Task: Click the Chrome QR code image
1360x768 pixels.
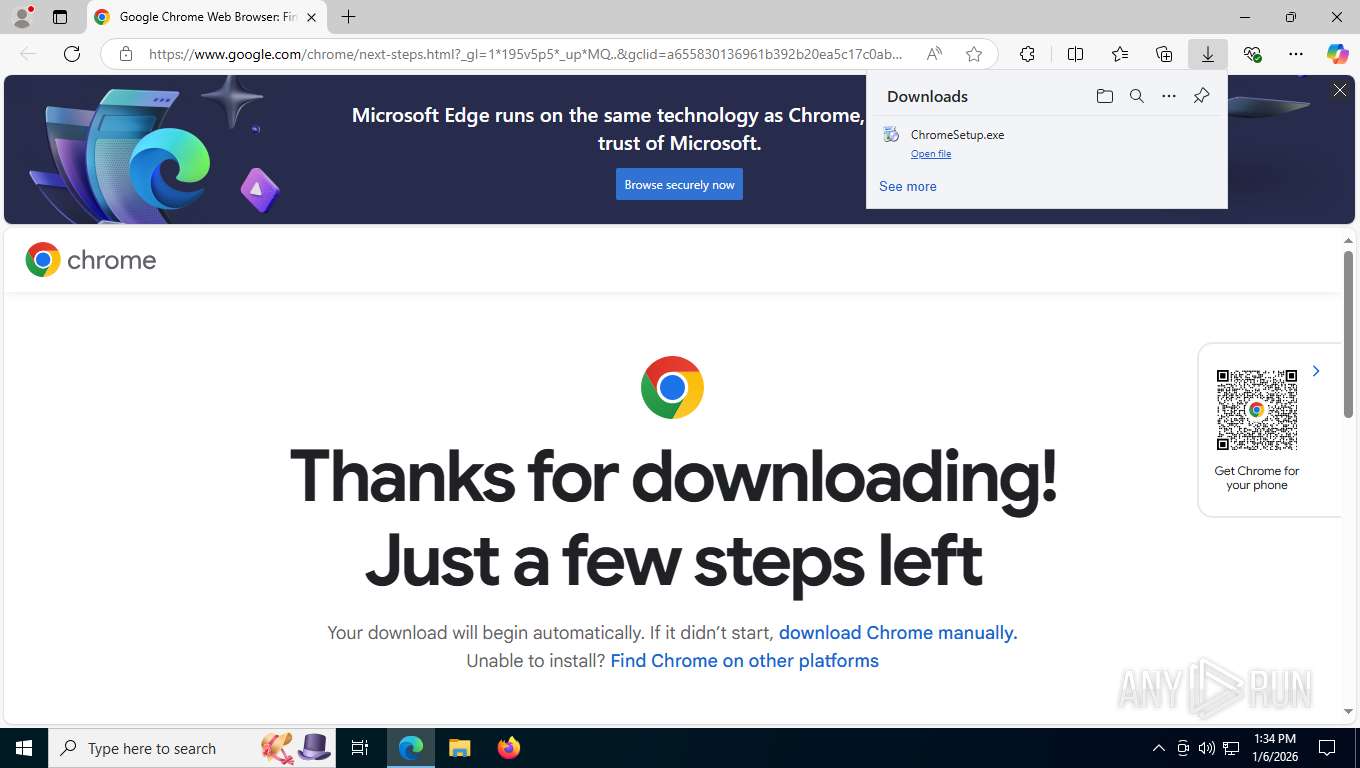Action: 1257,410
